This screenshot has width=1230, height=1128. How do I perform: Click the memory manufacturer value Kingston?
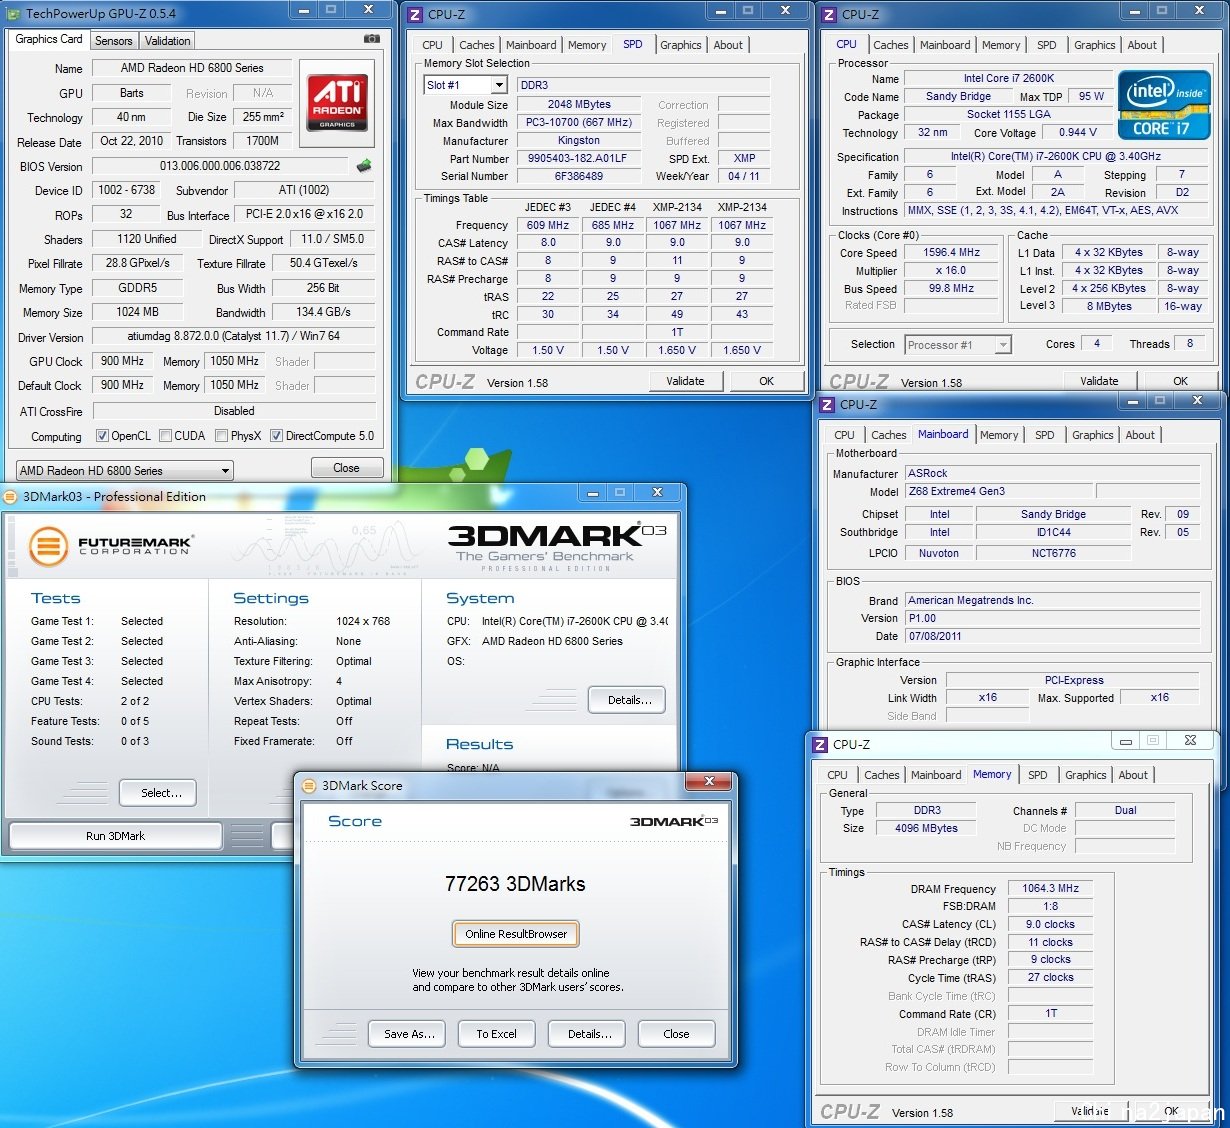(579, 141)
